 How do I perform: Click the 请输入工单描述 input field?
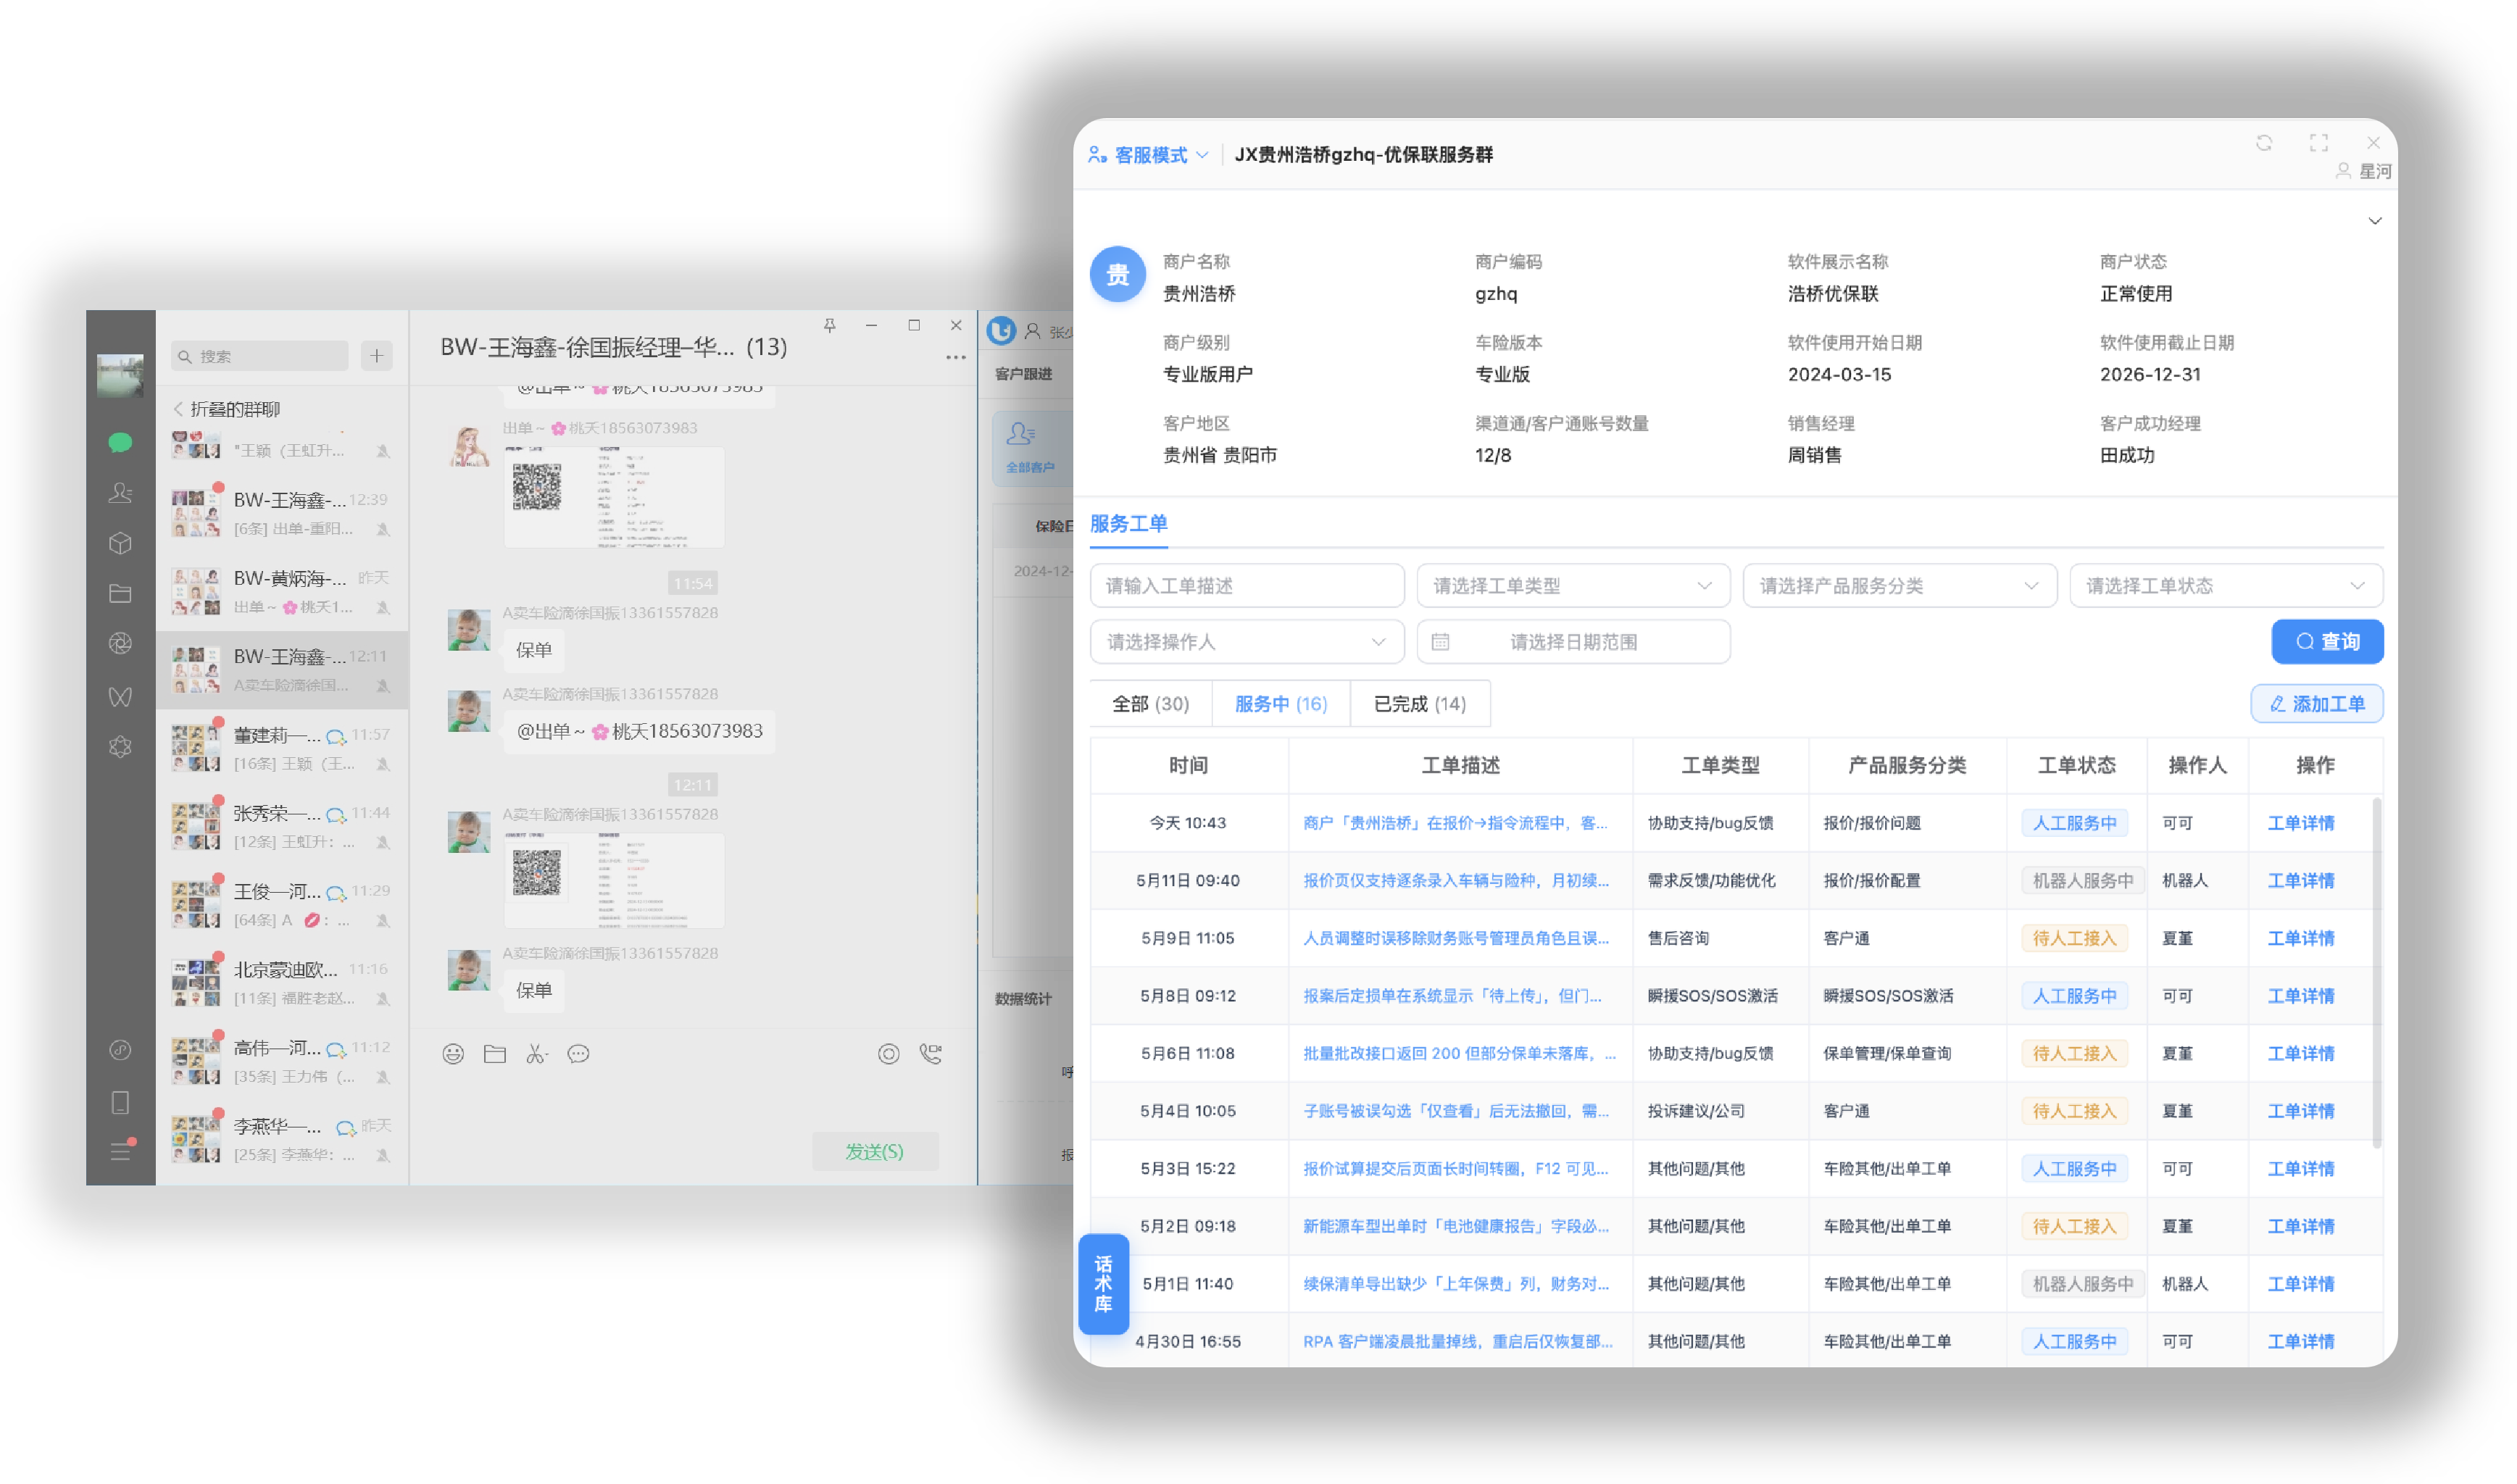tap(1247, 586)
